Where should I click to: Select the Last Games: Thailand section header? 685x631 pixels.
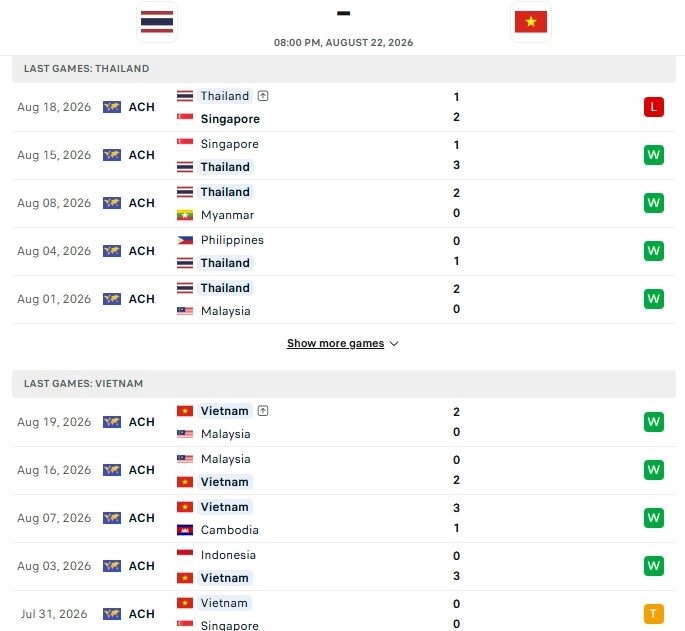click(344, 69)
